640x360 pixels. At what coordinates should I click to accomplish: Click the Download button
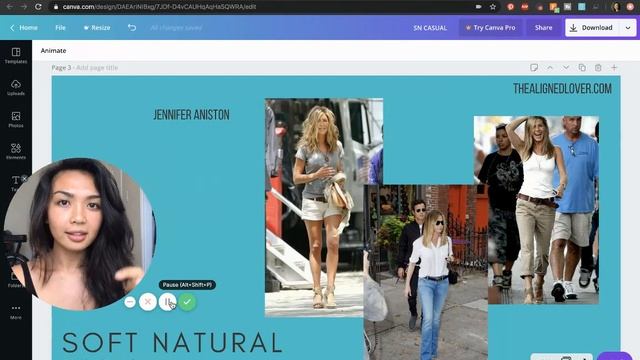pos(593,28)
